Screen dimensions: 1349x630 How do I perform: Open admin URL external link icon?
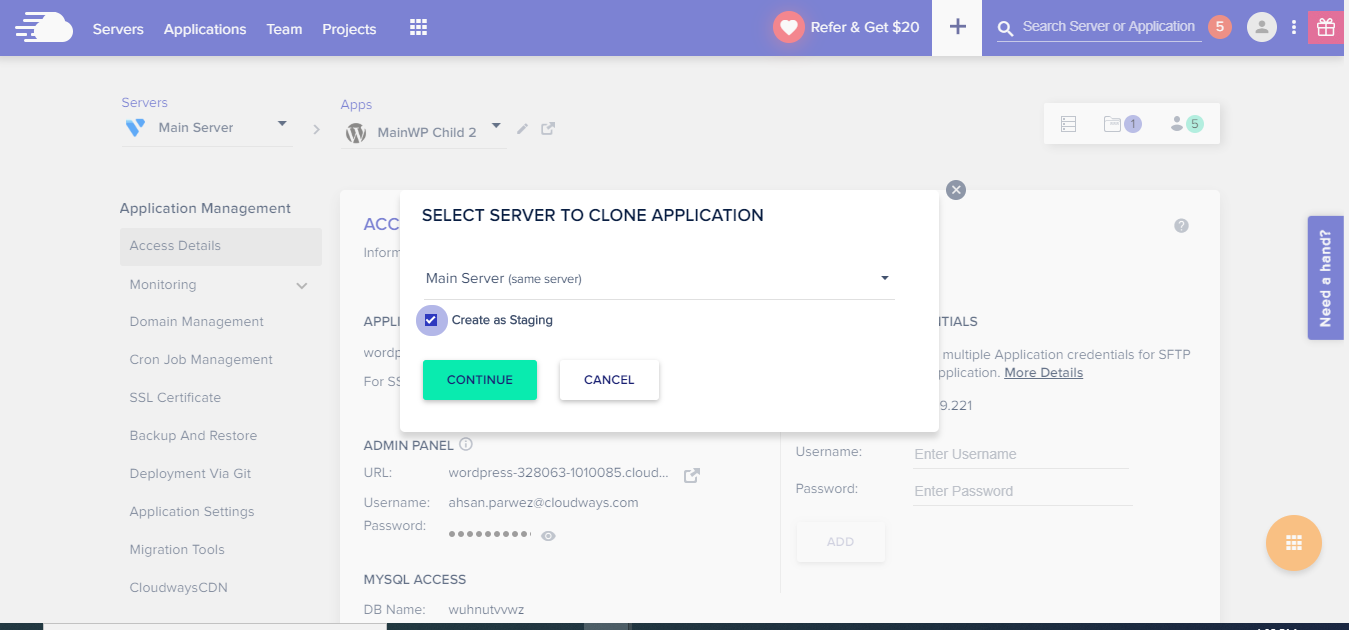pyautogui.click(x=691, y=476)
